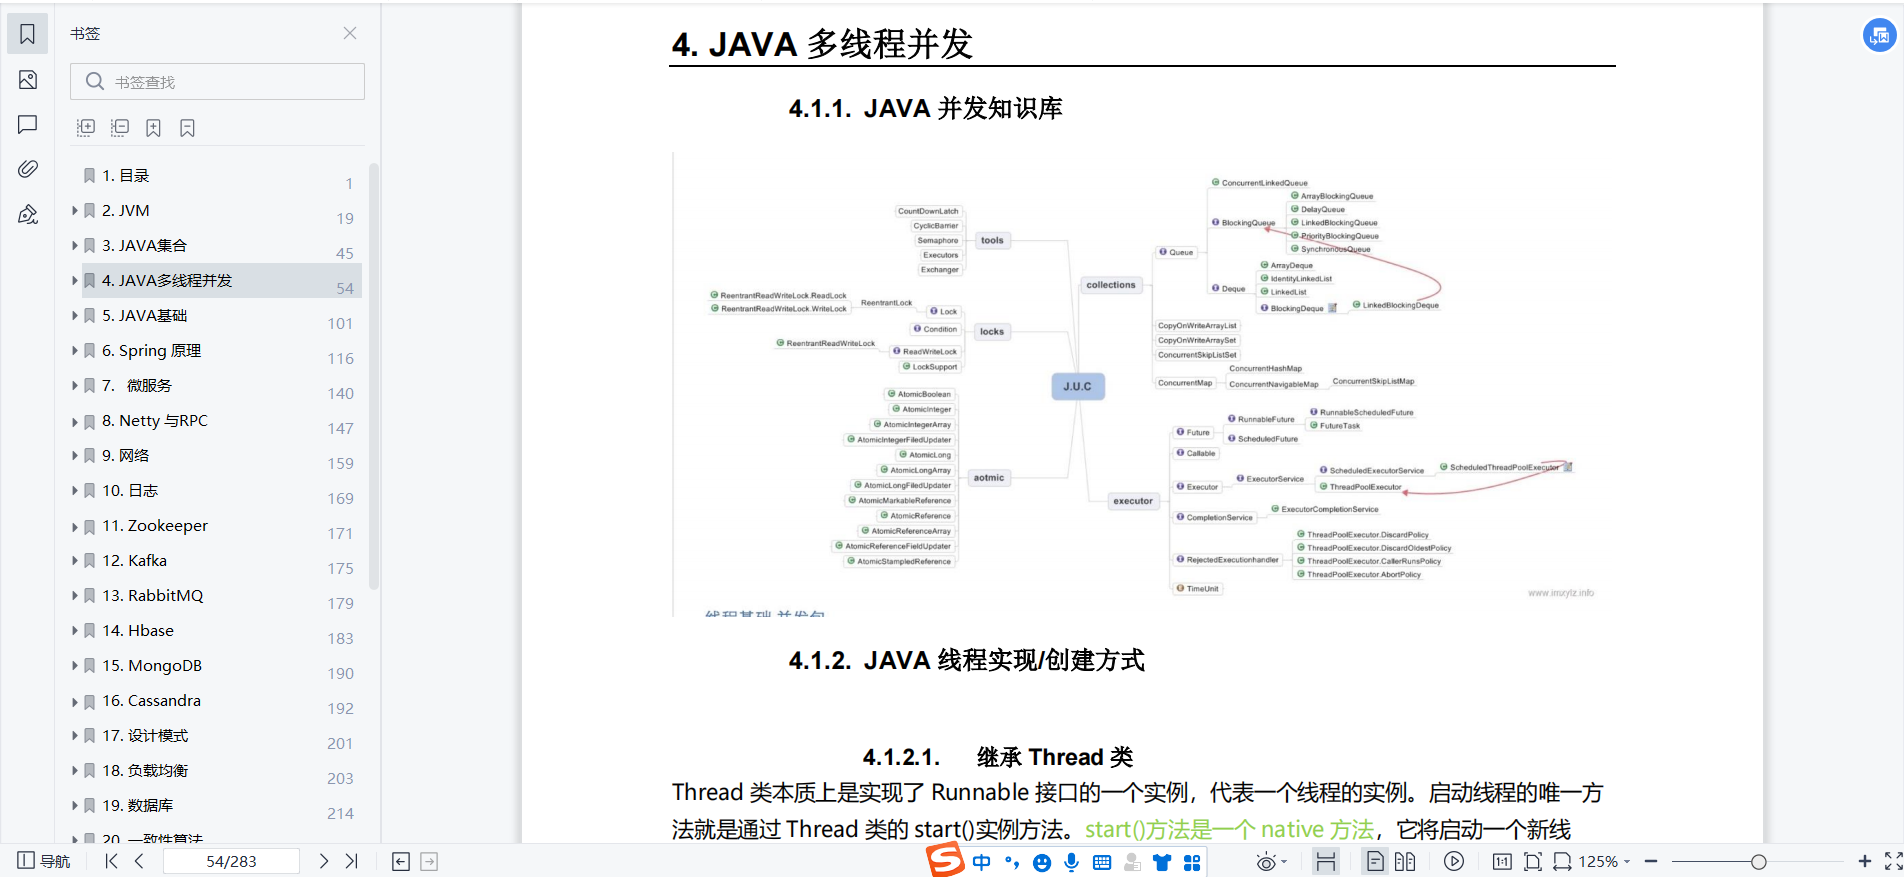Switch Sogou Chinese/English mode 中
The height and width of the screenshot is (877, 1904).
tap(982, 862)
